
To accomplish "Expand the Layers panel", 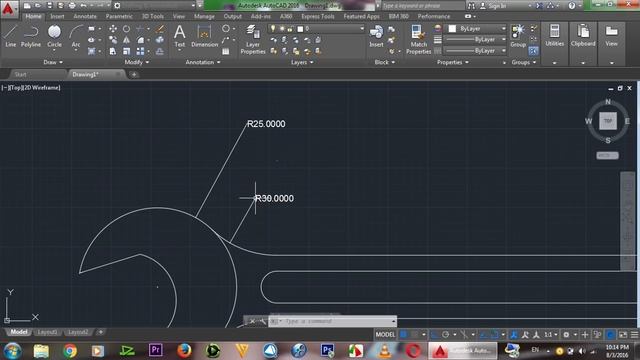I will point(302,62).
